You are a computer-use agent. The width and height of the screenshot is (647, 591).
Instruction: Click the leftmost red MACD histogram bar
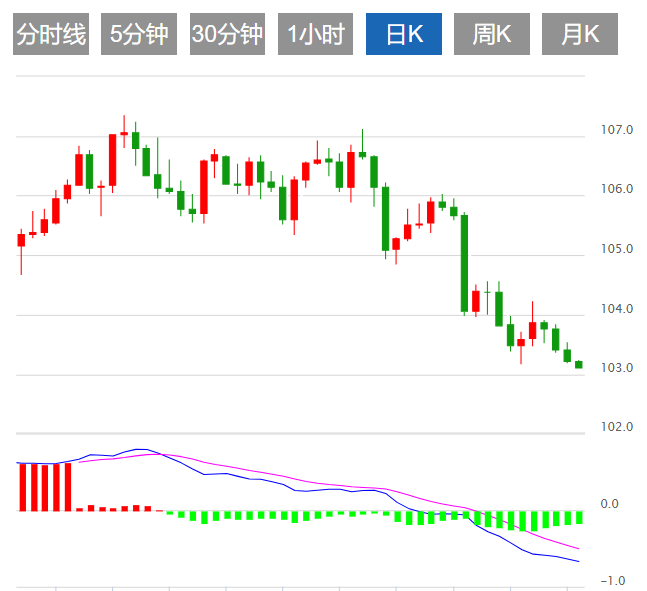[x=21, y=487]
